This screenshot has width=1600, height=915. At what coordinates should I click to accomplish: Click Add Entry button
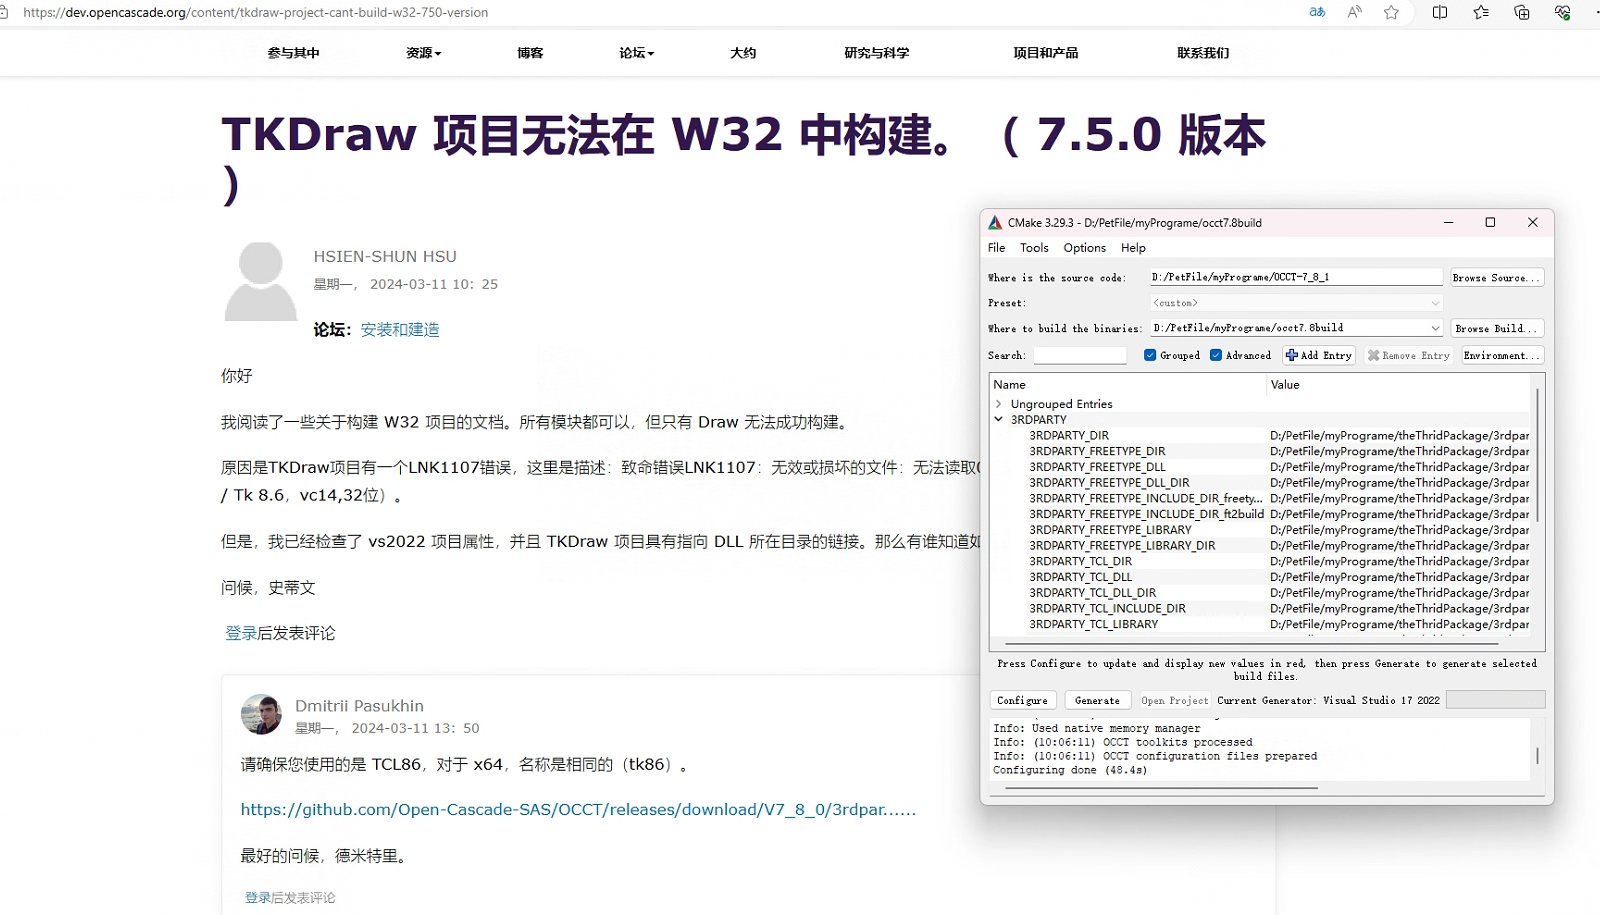coord(1319,355)
